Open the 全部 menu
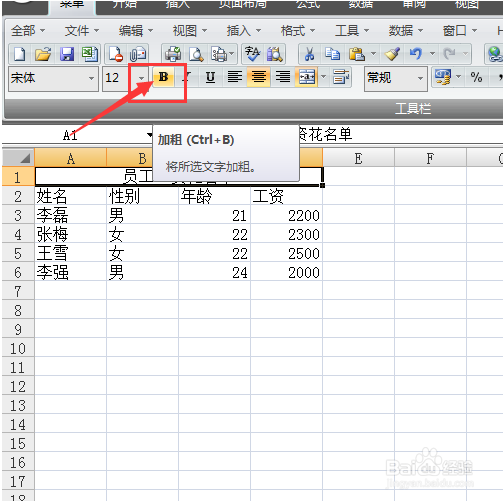Image resolution: width=504 pixels, height=502 pixels. [x=28, y=31]
